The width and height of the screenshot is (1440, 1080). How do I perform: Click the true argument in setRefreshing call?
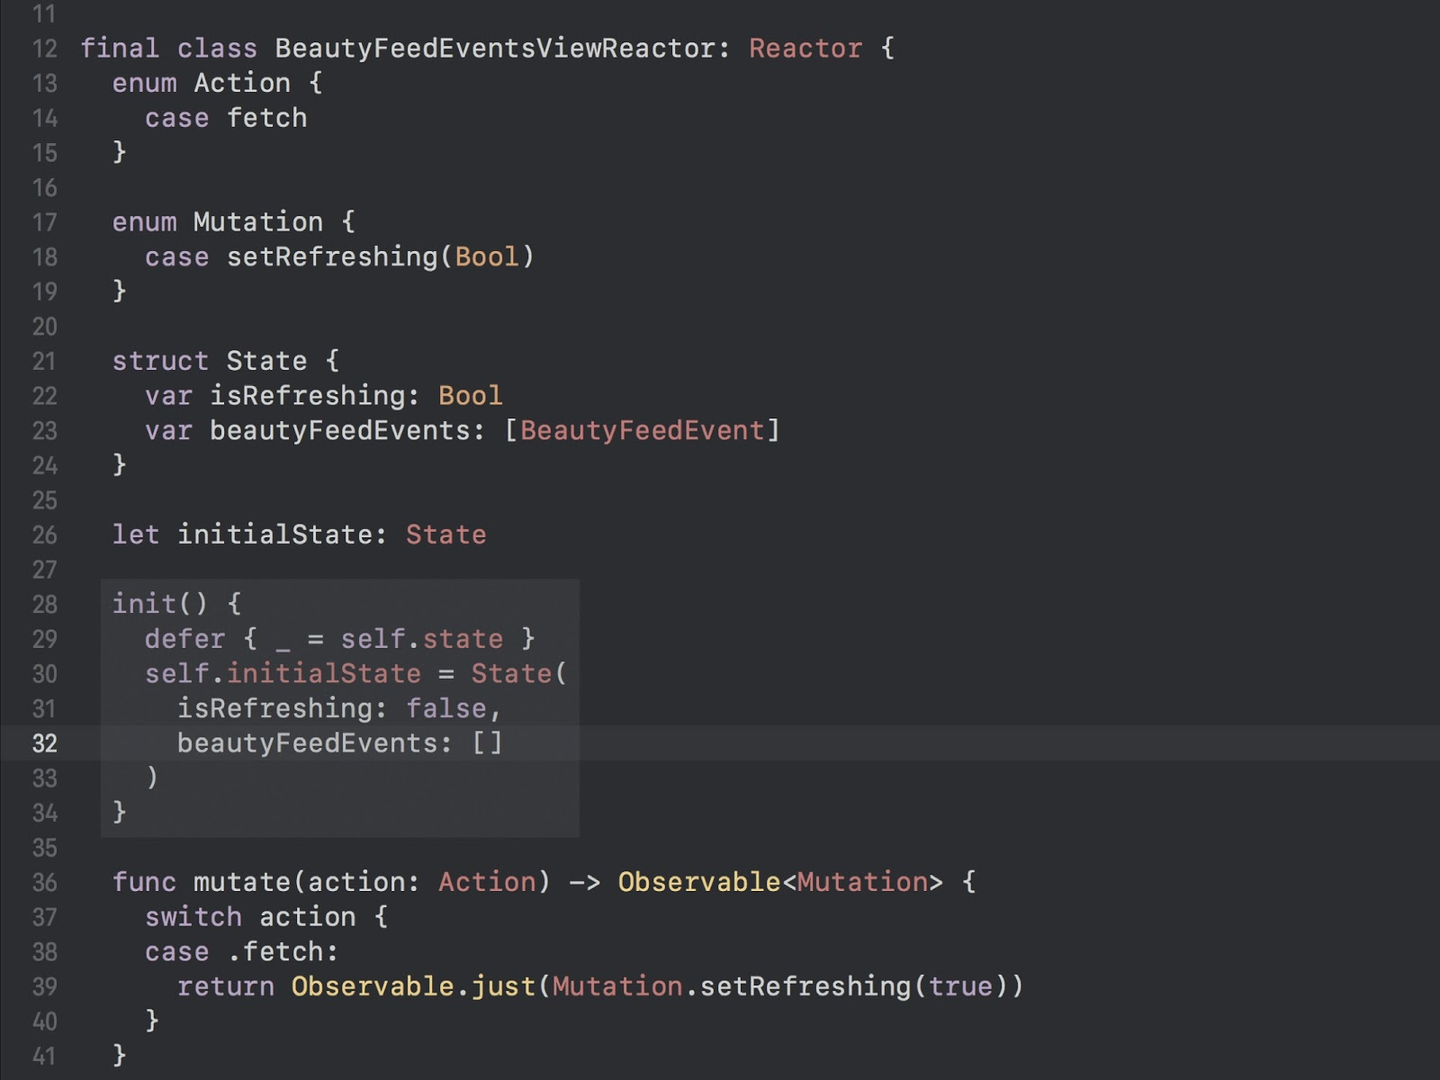[960, 987]
